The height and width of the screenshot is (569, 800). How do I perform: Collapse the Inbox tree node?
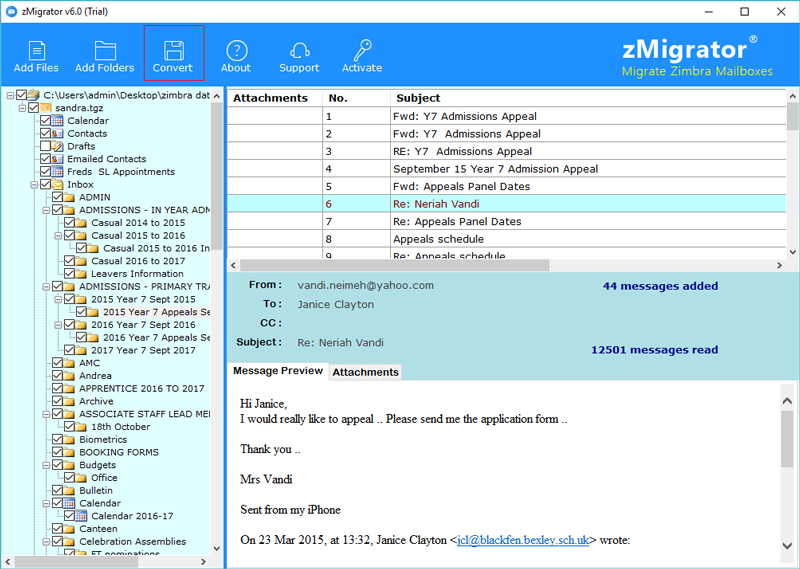(34, 185)
